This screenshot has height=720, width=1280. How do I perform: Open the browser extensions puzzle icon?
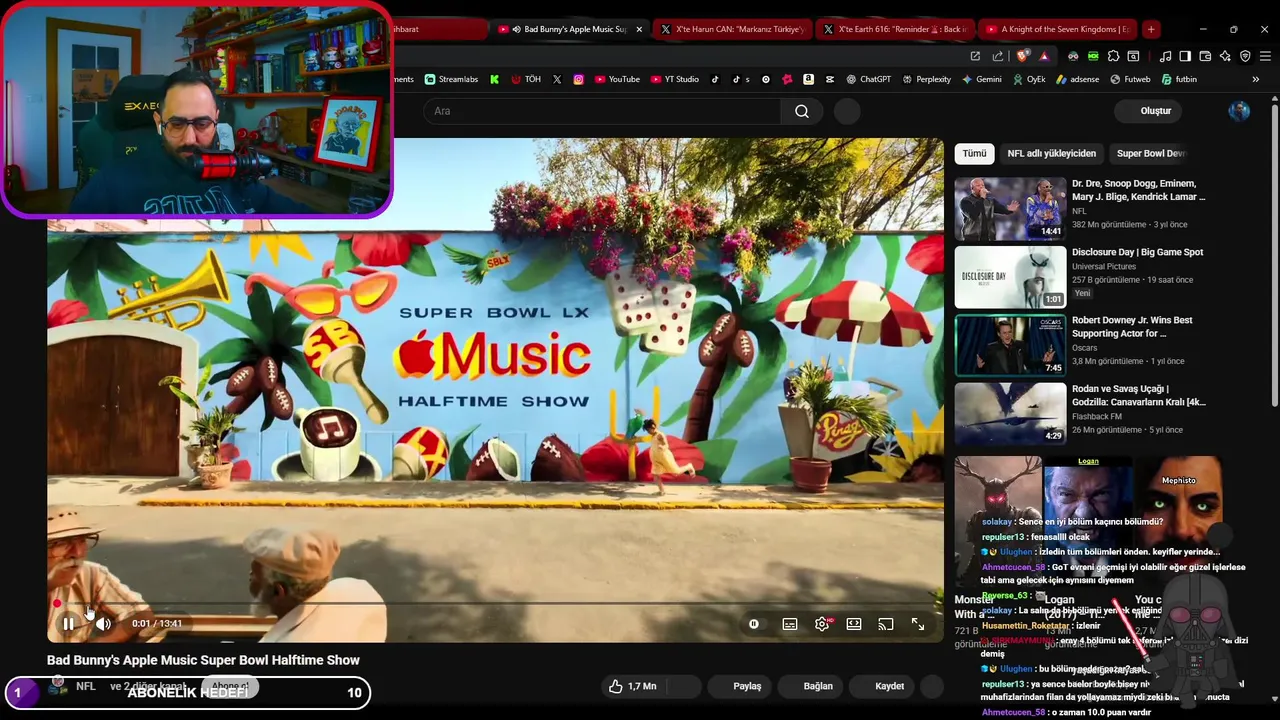(x=1113, y=57)
